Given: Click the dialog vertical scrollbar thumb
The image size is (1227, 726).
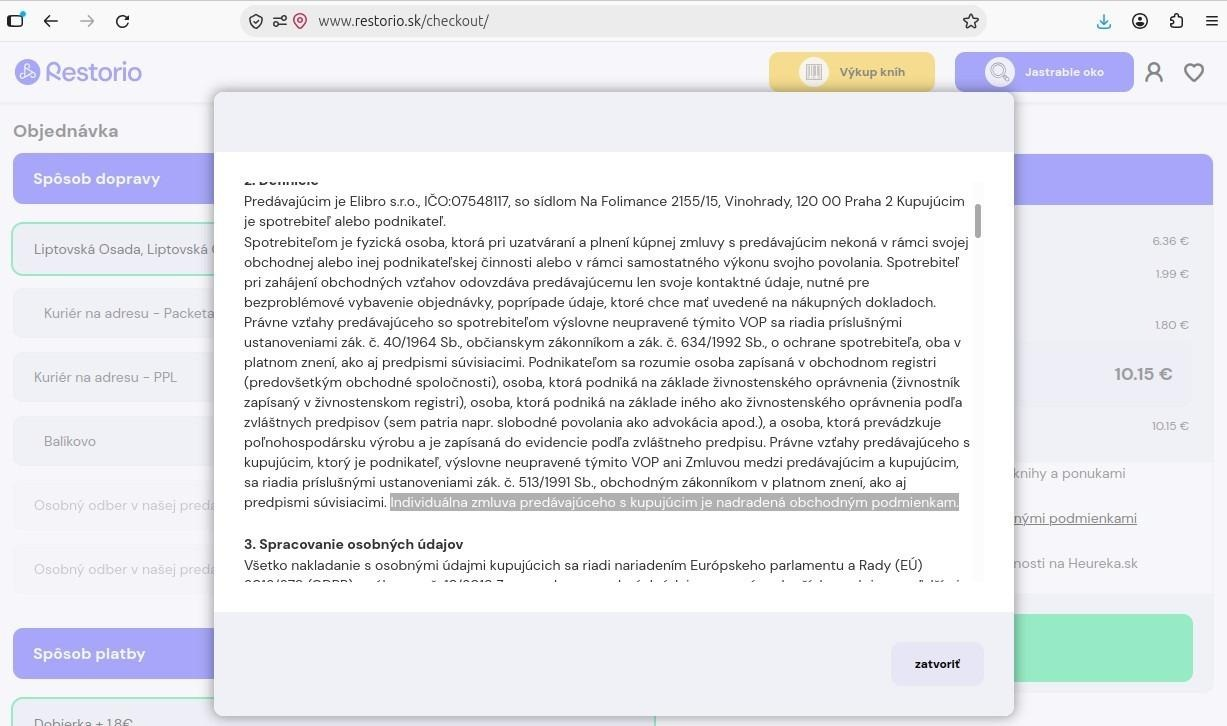Looking at the screenshot, I should tap(977, 221).
